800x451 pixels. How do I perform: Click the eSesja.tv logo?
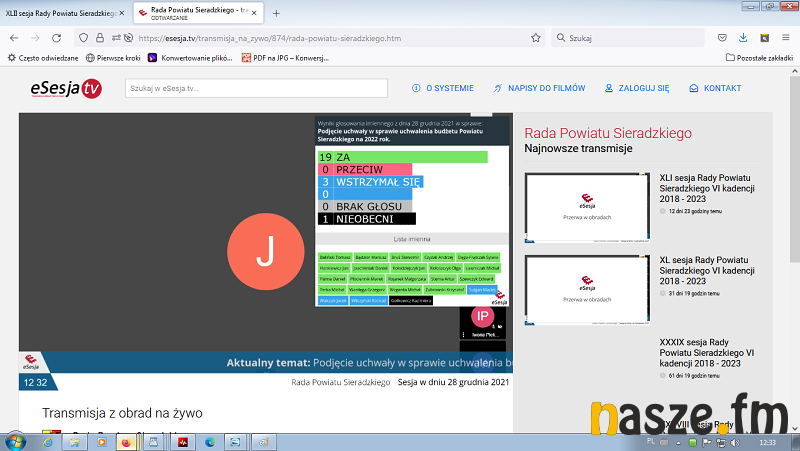click(65, 89)
